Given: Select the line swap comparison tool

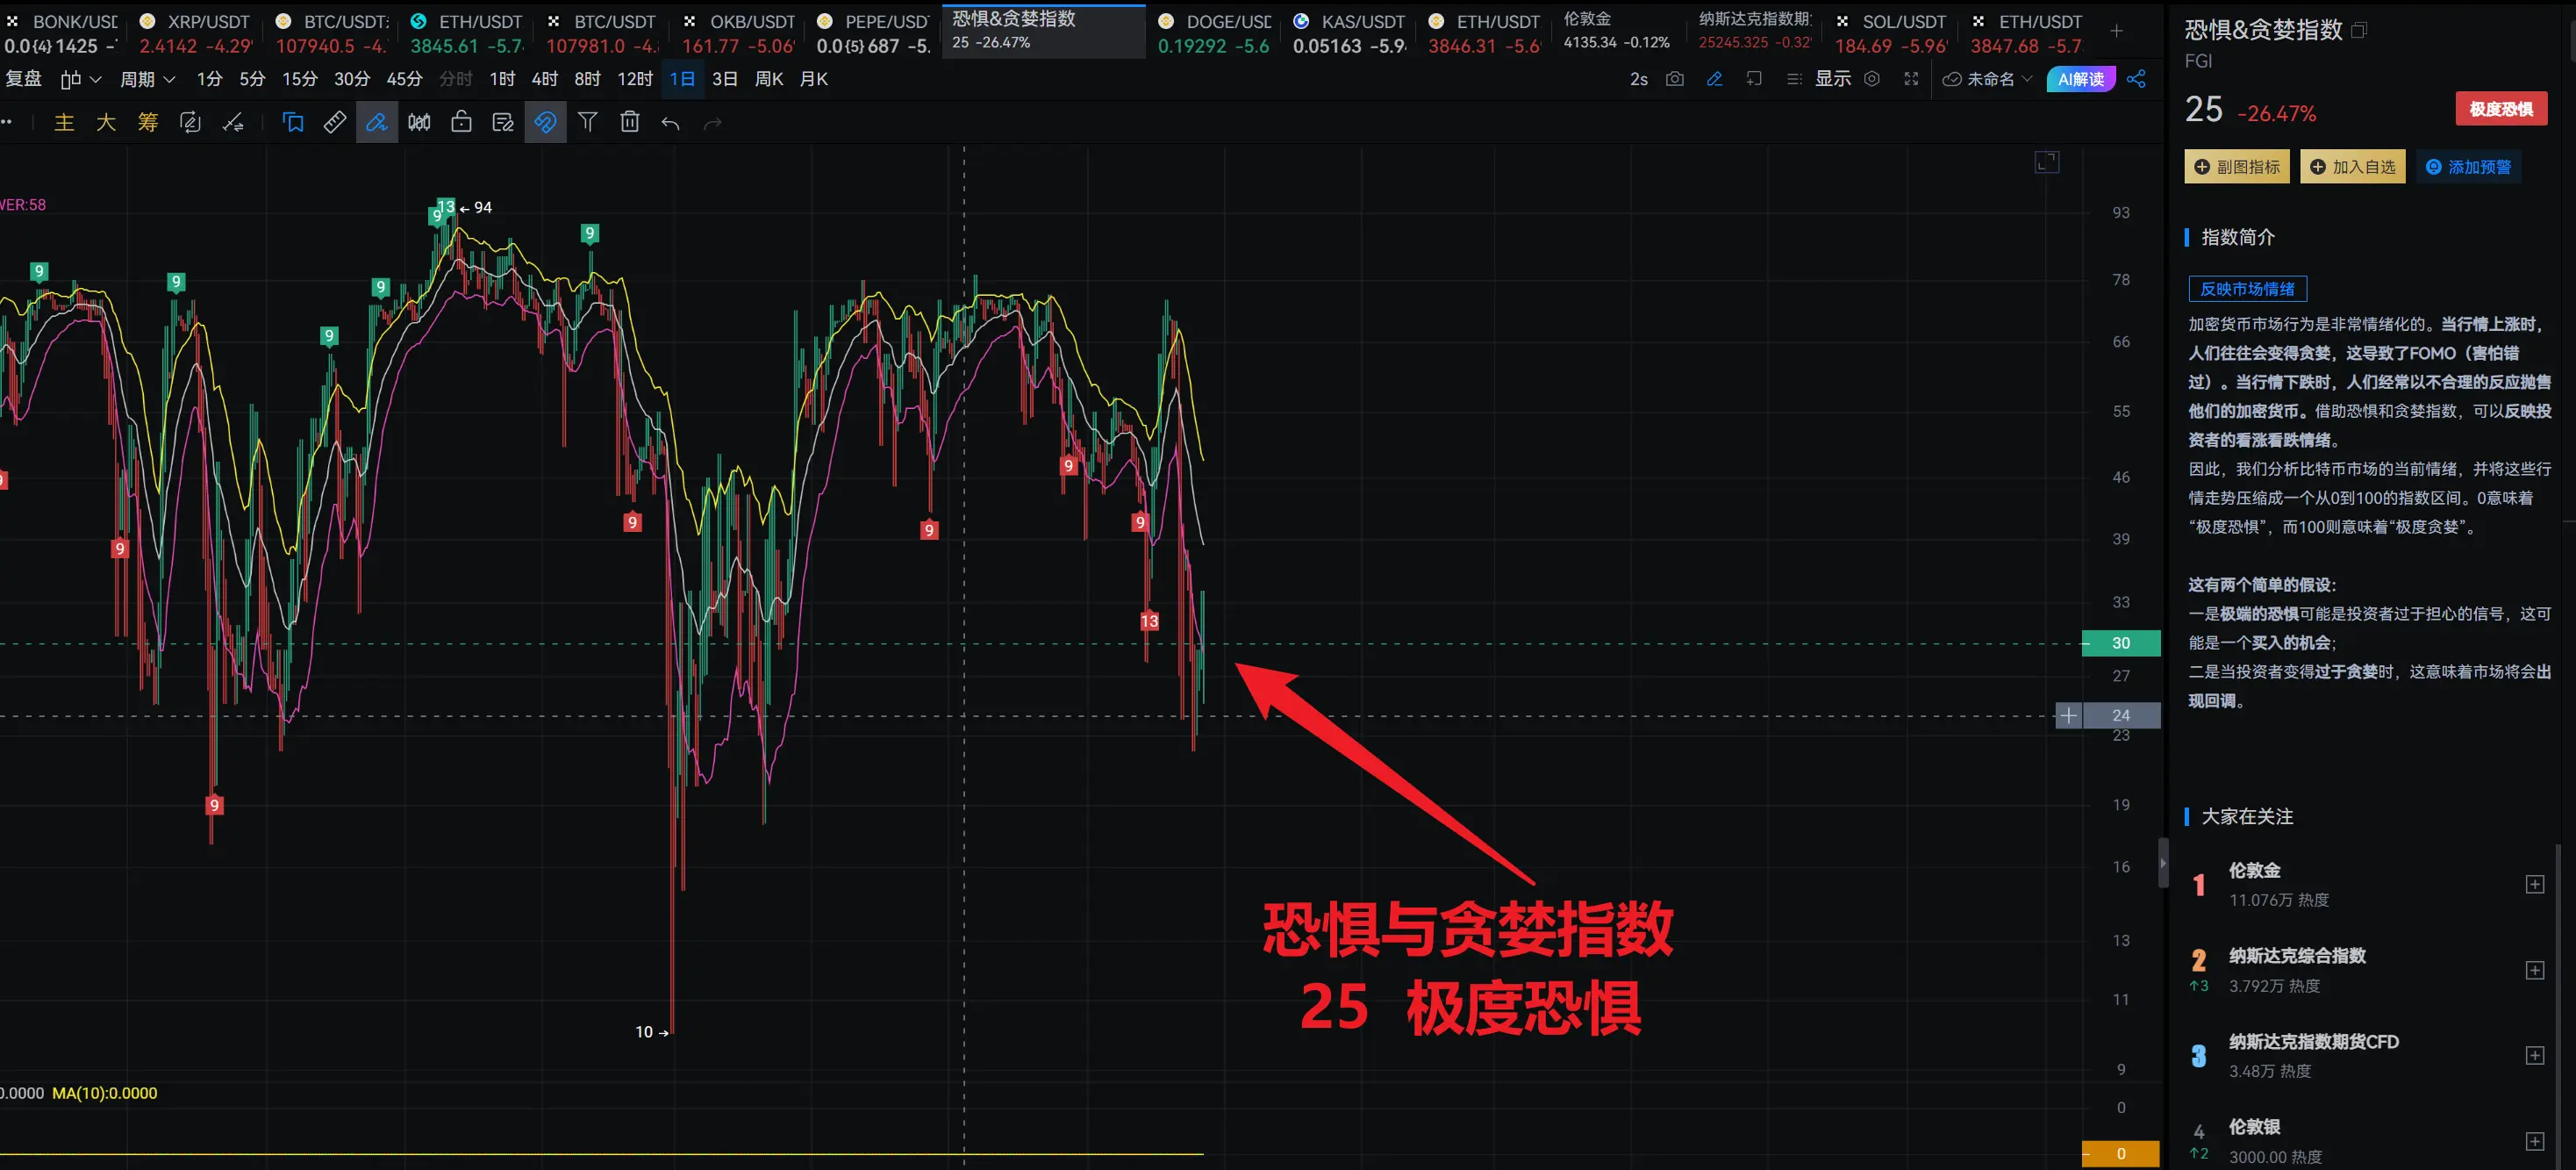Looking at the screenshot, I should (x=233, y=122).
